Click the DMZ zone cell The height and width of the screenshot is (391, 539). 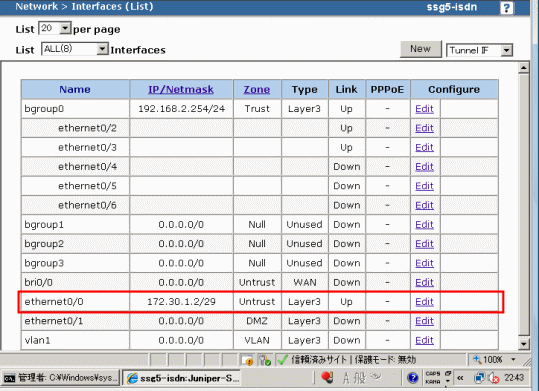click(257, 321)
